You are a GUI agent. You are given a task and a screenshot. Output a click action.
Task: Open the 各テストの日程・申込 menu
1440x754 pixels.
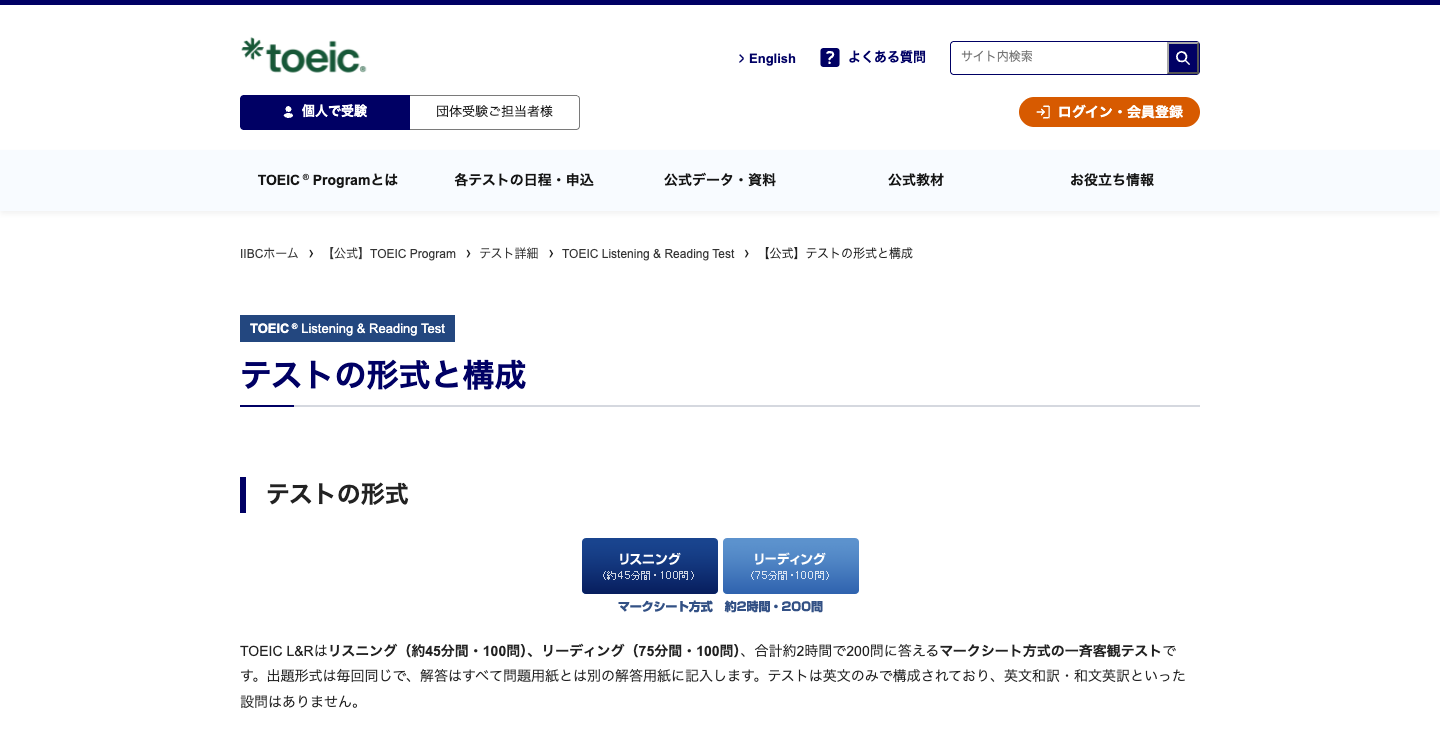pyautogui.click(x=524, y=180)
